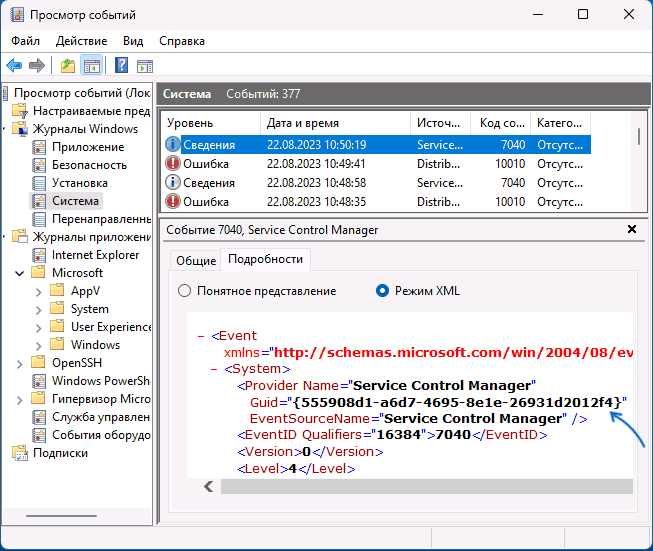Expand the System folder under Microsoft

tap(38, 309)
